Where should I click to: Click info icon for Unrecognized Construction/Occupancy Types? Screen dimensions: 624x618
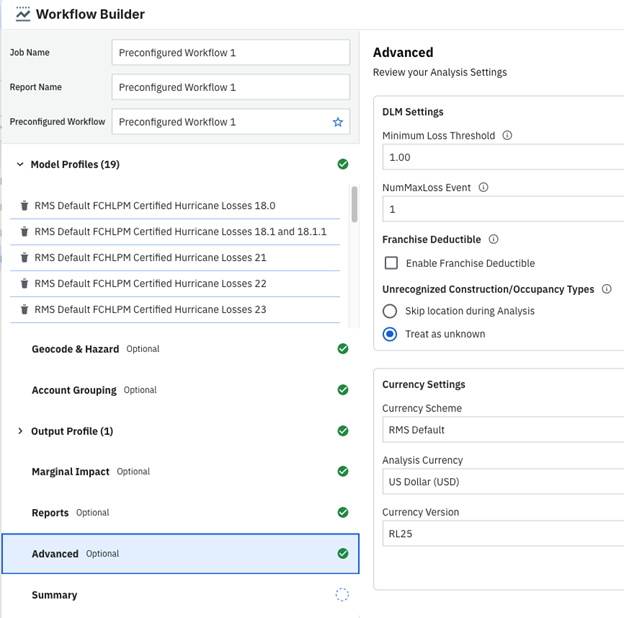tap(606, 289)
